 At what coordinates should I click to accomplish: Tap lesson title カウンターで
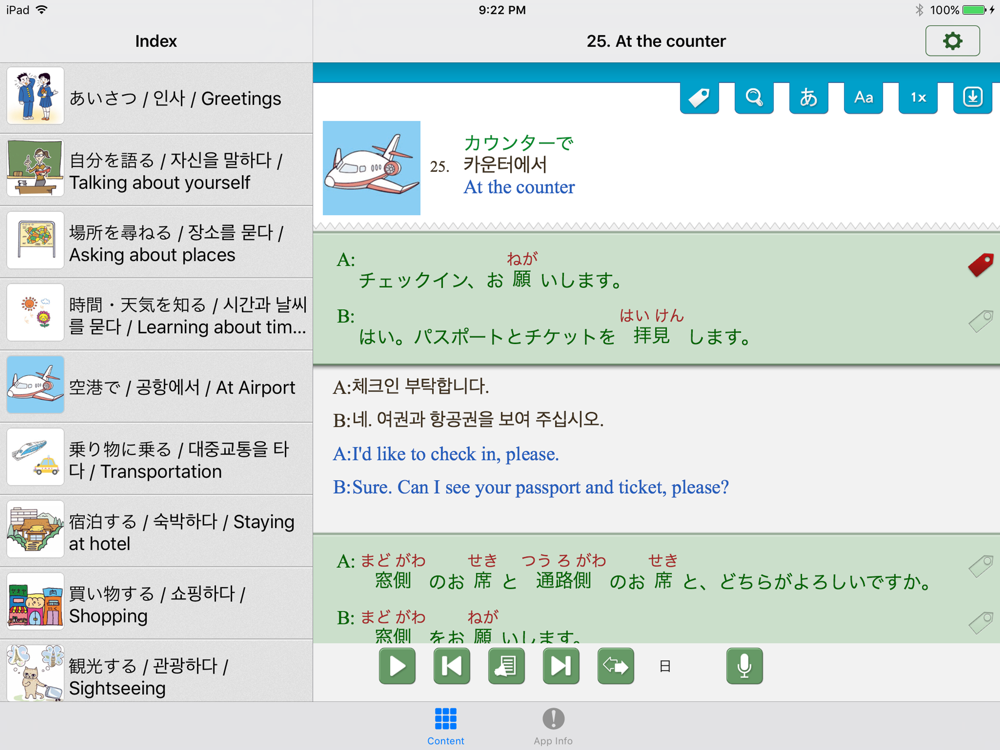518,142
